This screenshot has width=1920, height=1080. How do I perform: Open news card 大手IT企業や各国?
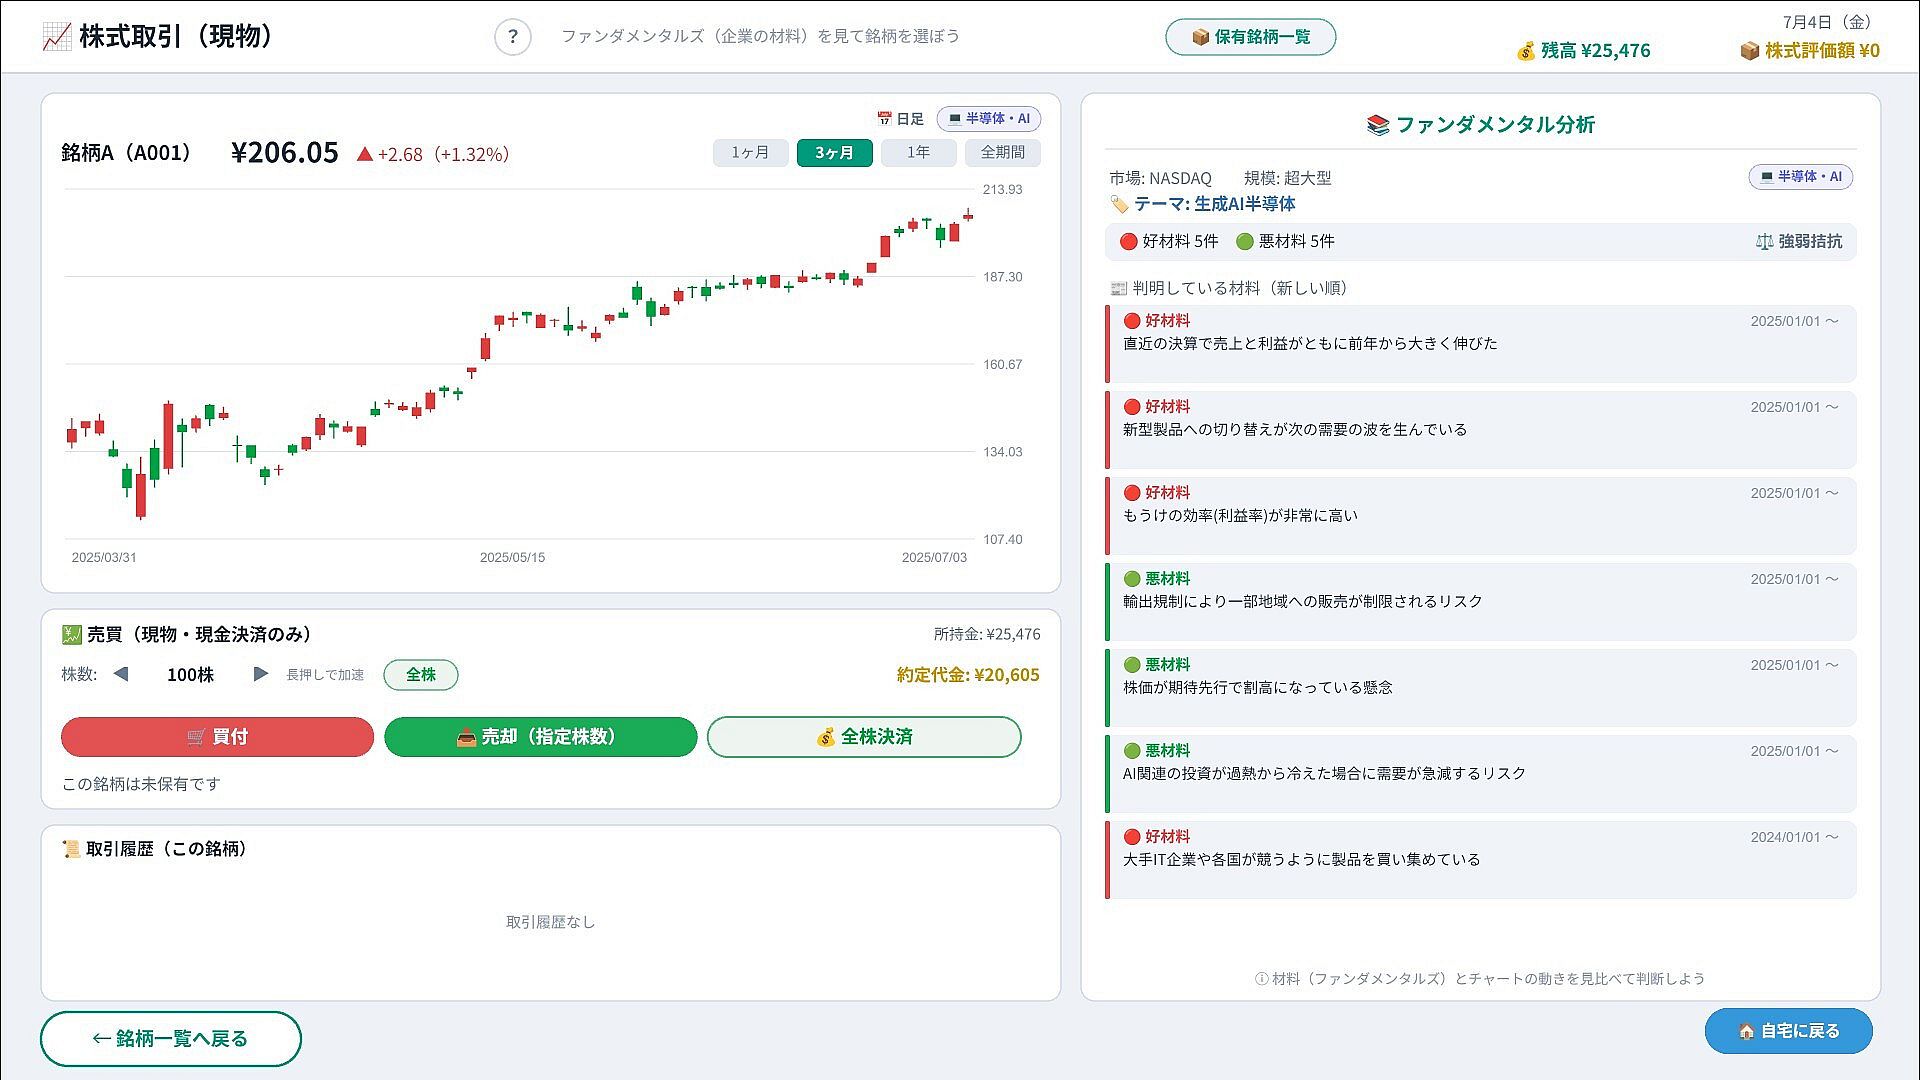tap(1481, 860)
